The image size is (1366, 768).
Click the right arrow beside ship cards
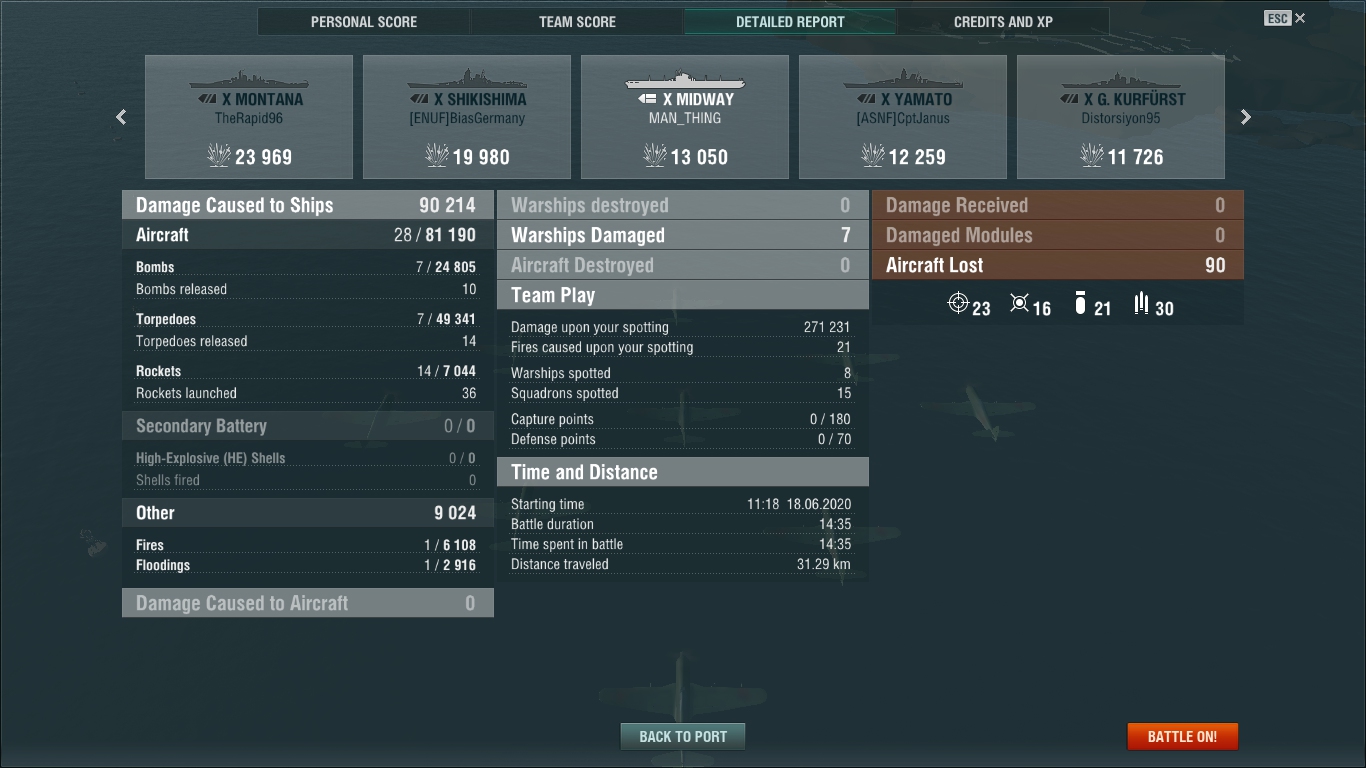1245,117
